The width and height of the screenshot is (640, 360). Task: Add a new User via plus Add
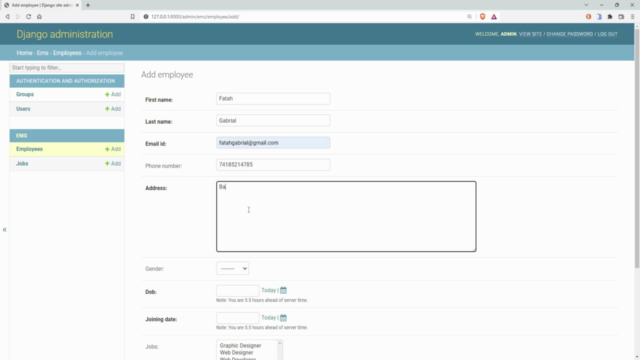(113, 109)
